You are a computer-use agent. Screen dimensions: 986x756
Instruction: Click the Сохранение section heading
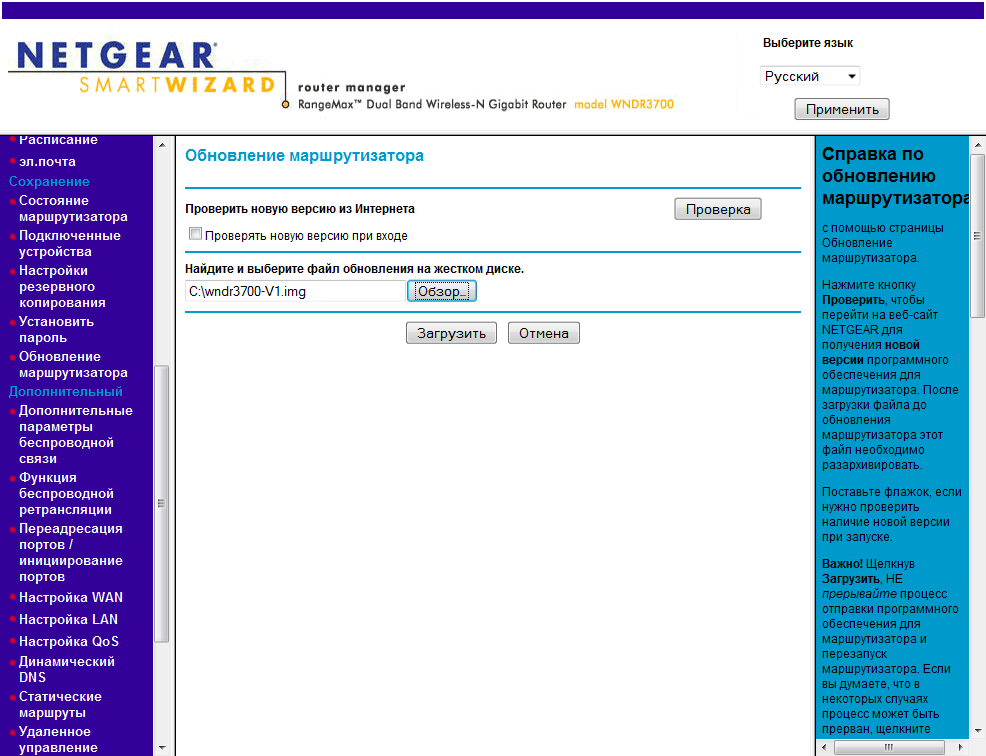[49, 182]
